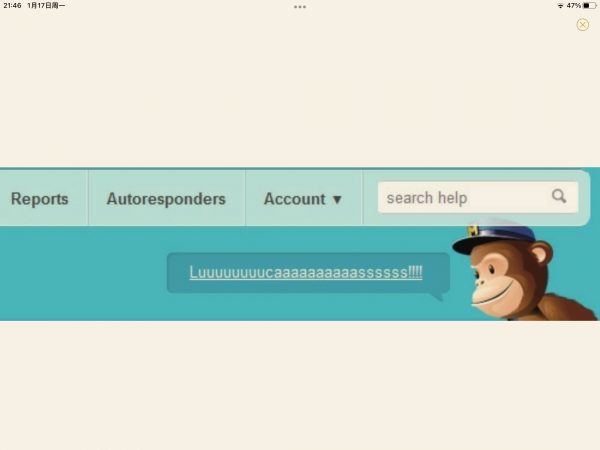Tap the date in the status bar
The image size is (600, 450).
coord(46,6)
